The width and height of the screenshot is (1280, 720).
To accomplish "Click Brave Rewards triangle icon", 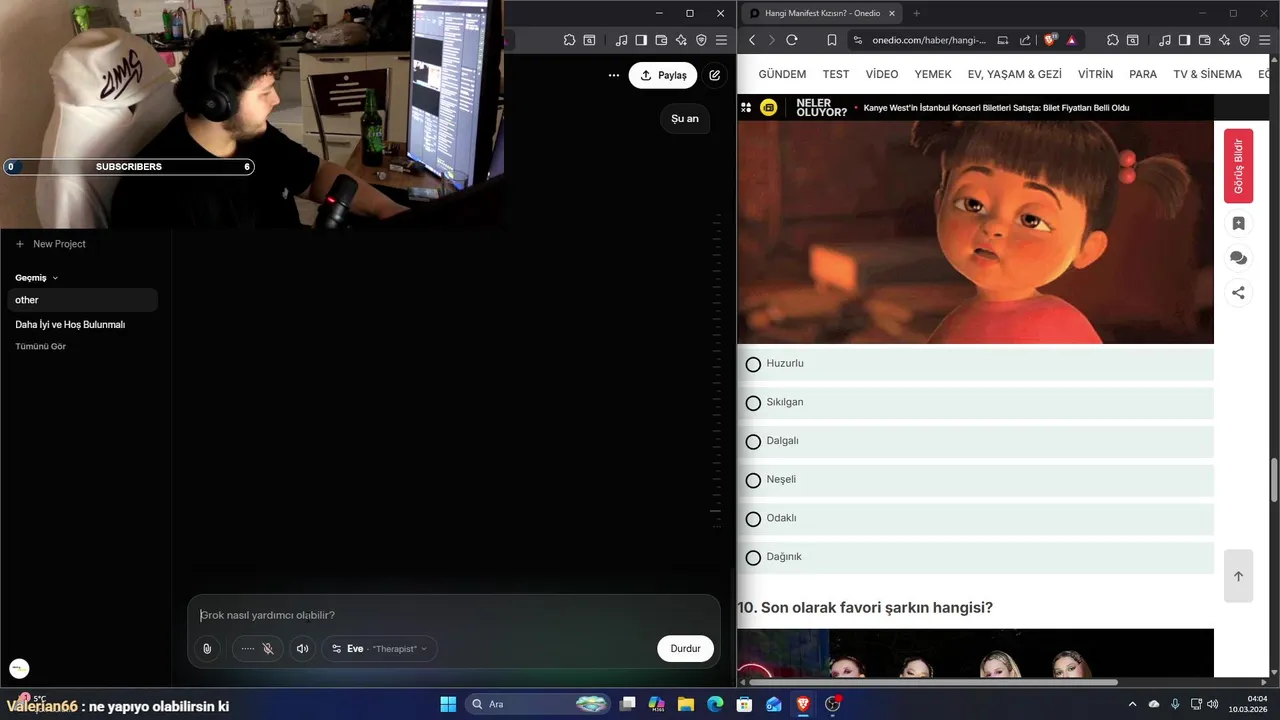I will coord(1071,40).
